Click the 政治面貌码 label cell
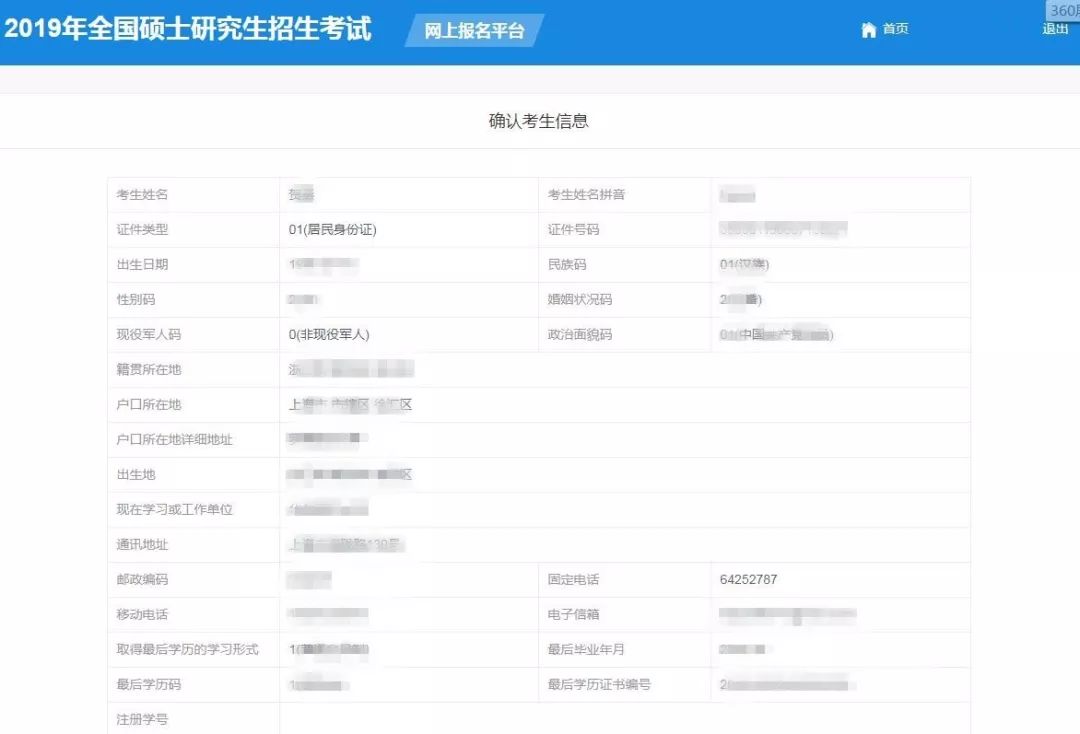The image size is (1080, 734). pyautogui.click(x=579, y=335)
